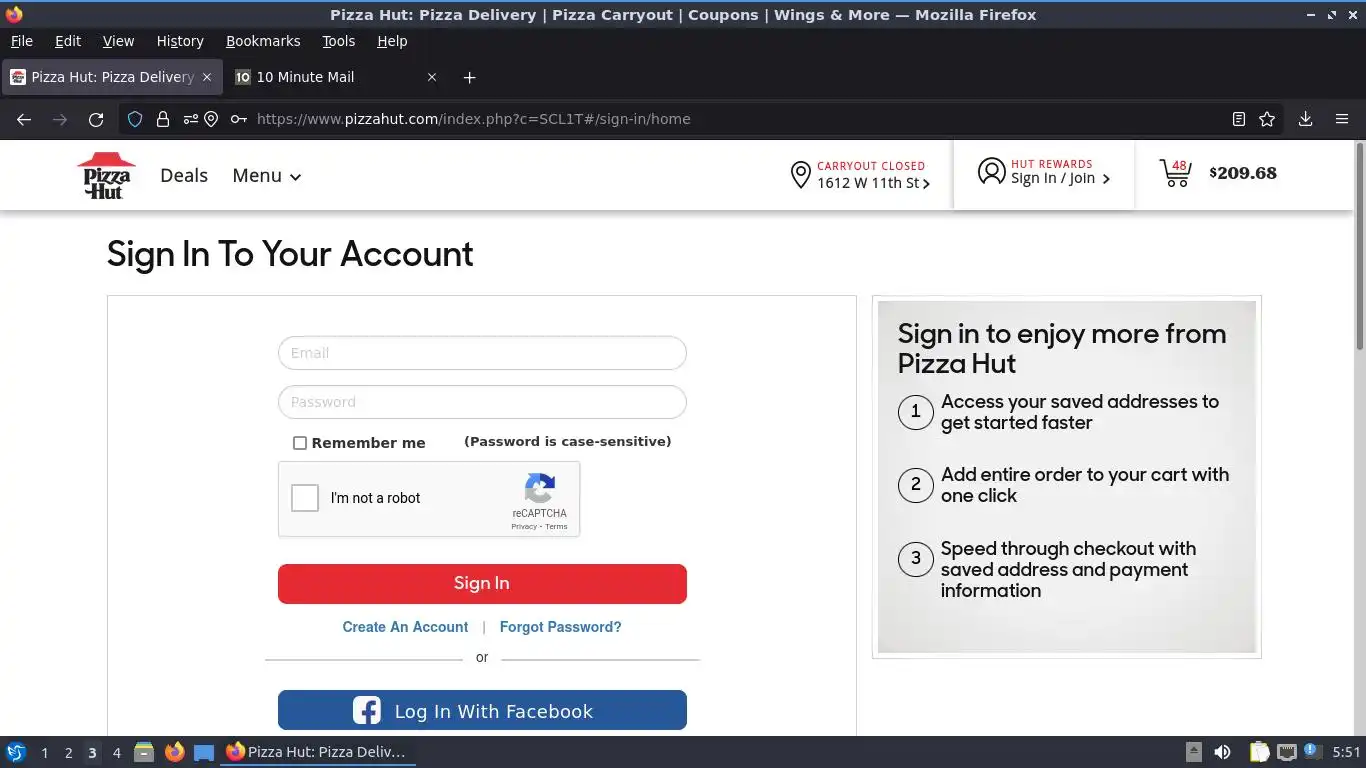Image resolution: width=1366 pixels, height=768 pixels.
Task: Open the View menu
Action: click(x=118, y=41)
